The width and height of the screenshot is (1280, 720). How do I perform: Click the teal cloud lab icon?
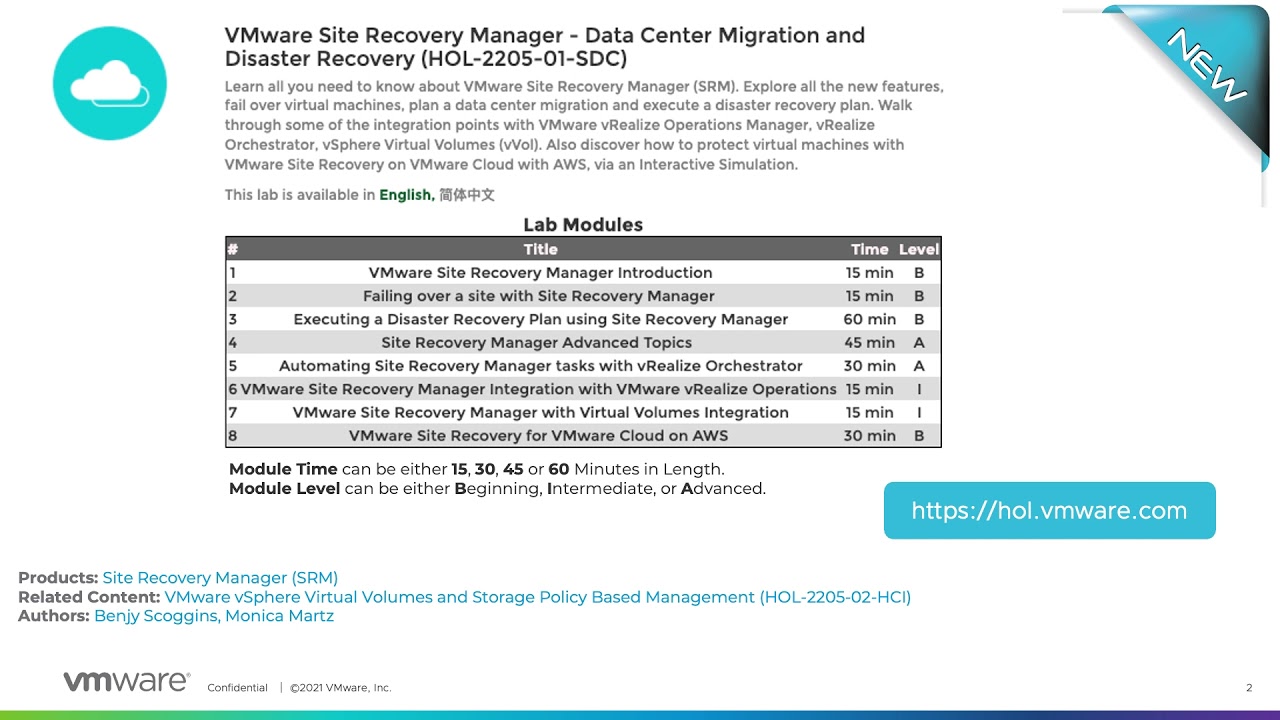[109, 83]
